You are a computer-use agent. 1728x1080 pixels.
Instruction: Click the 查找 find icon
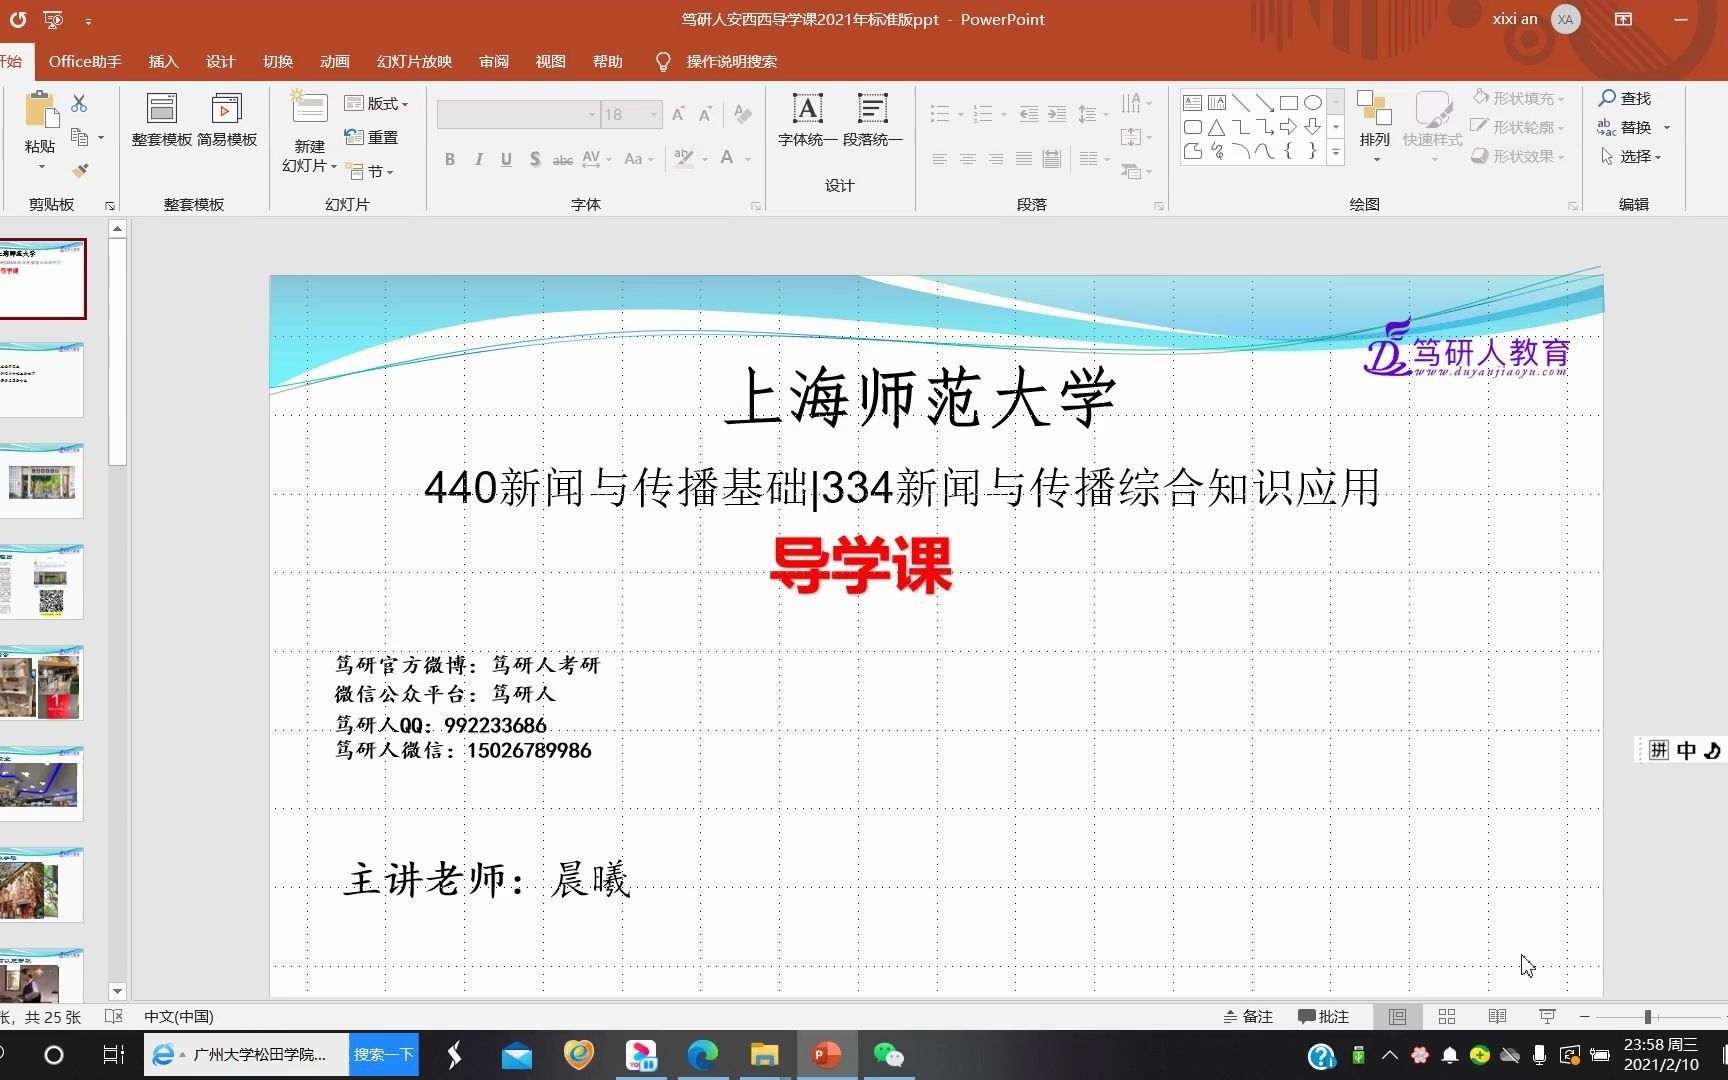(1624, 98)
